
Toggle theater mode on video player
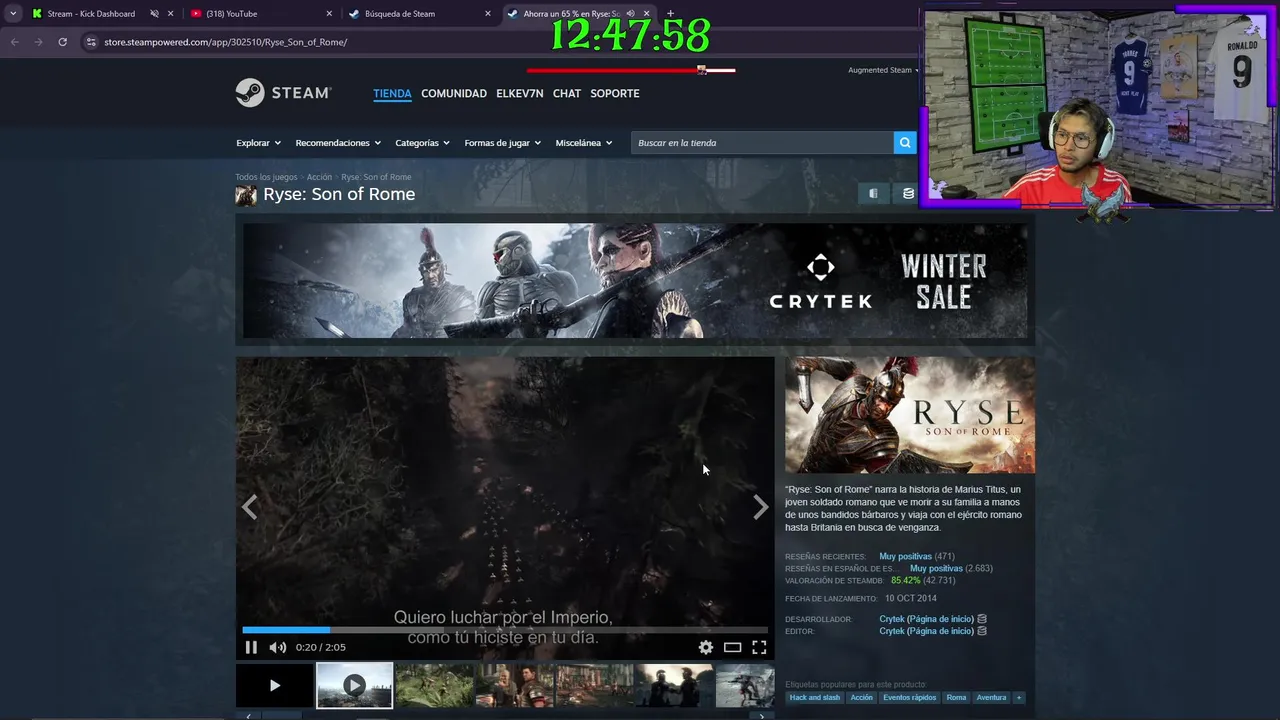click(733, 647)
